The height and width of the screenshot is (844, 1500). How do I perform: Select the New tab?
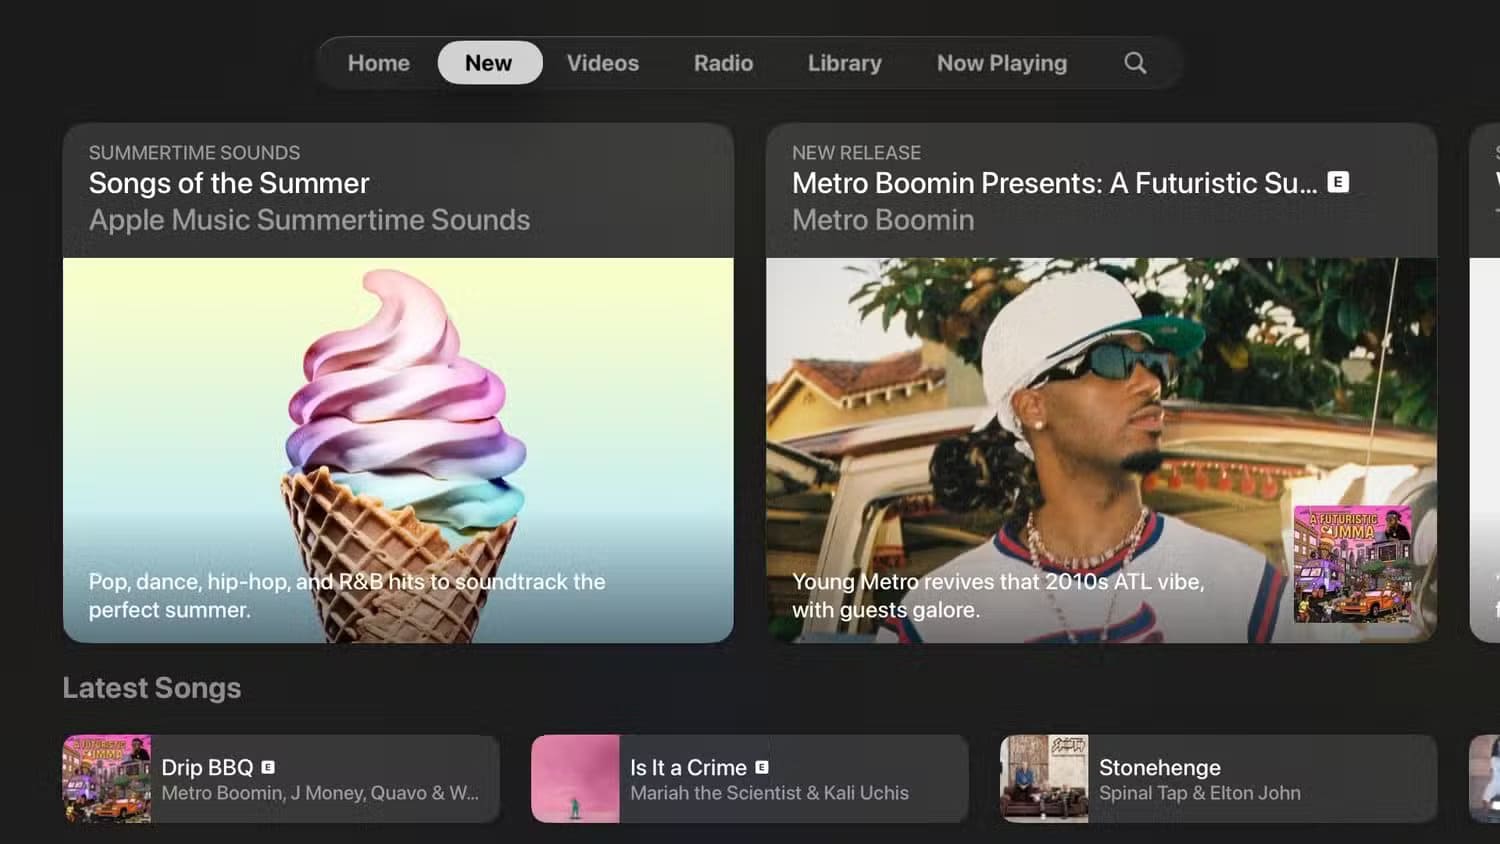click(x=489, y=63)
